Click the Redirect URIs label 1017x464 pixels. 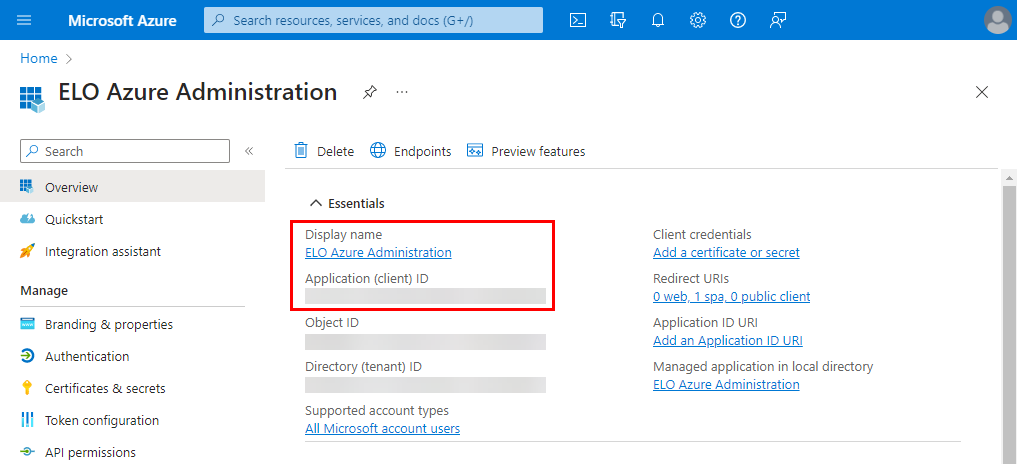click(x=691, y=278)
